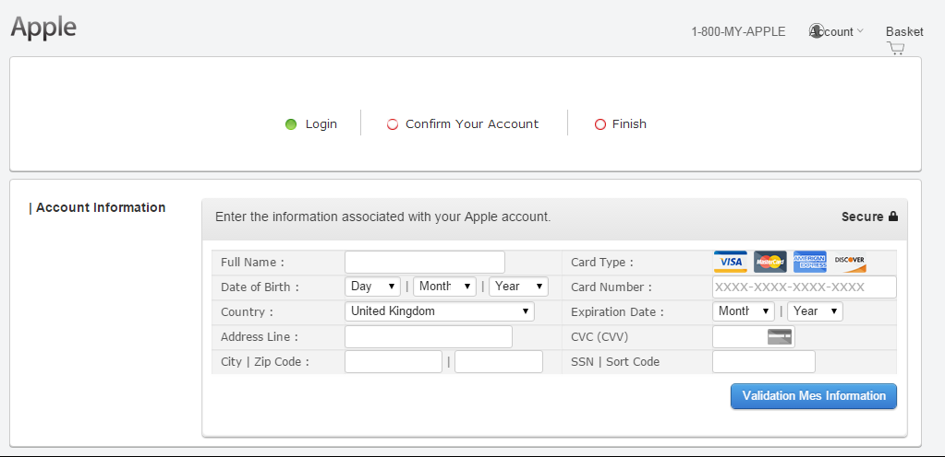This screenshot has width=945, height=457.
Task: Click the City input field
Action: 394,362
